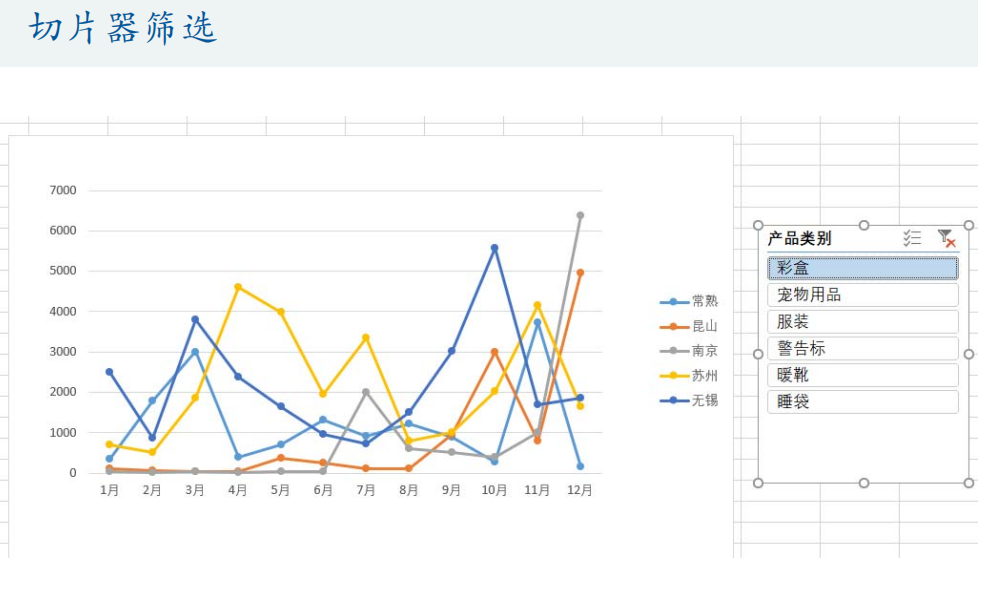Select the 彩盒 slicer item

tap(862, 268)
